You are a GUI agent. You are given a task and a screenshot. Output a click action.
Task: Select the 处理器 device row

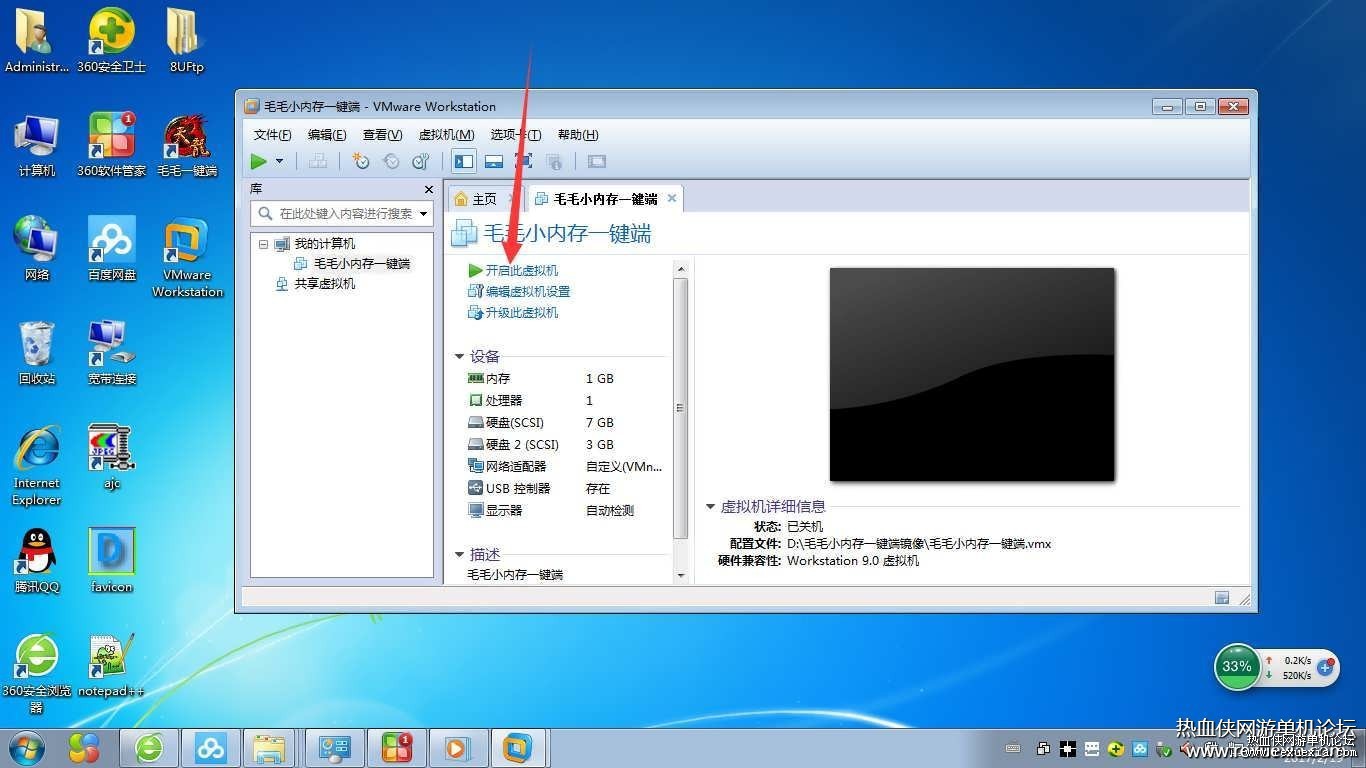pos(565,401)
